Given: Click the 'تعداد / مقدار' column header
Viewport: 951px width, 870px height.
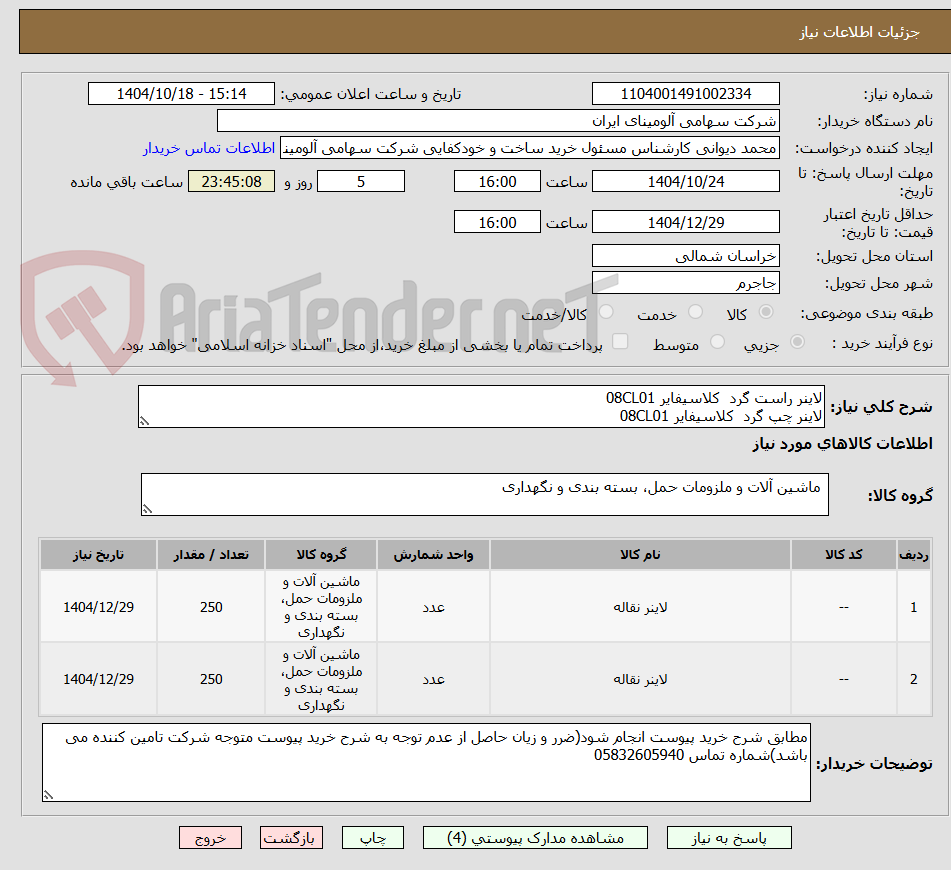Looking at the screenshot, I should pyautogui.click(x=211, y=555).
